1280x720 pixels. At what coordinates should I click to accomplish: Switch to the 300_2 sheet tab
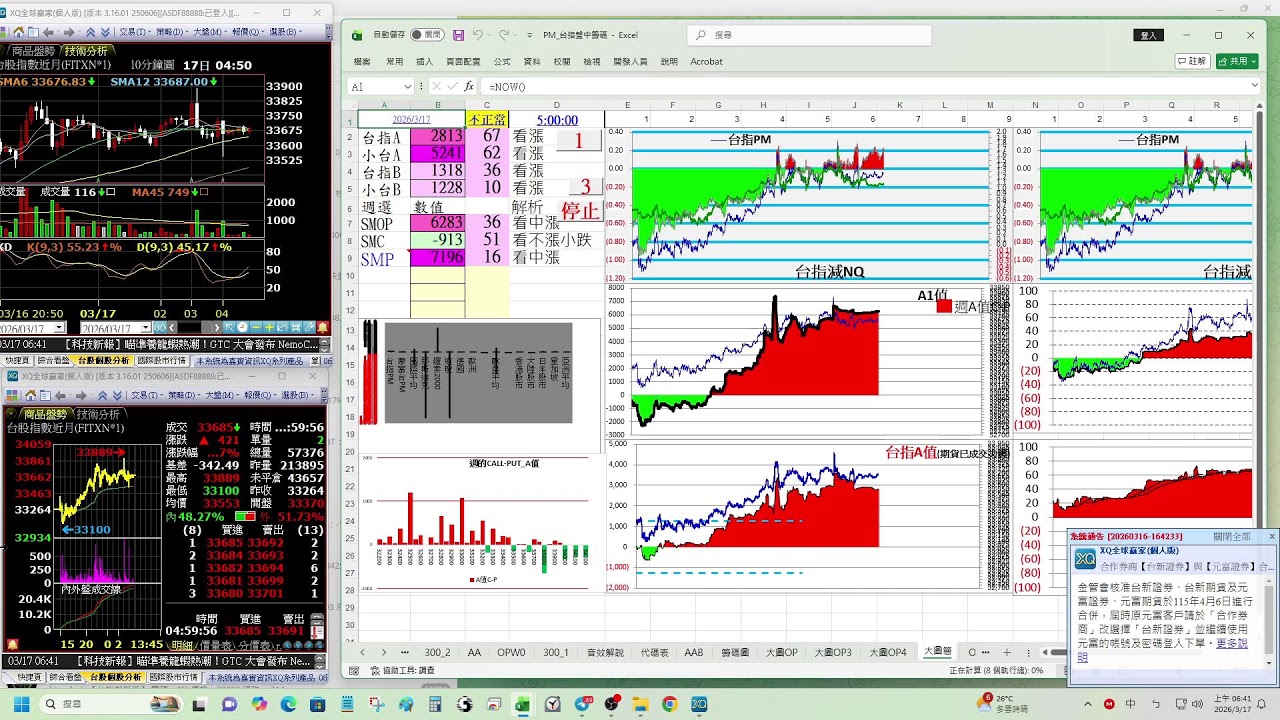point(437,652)
